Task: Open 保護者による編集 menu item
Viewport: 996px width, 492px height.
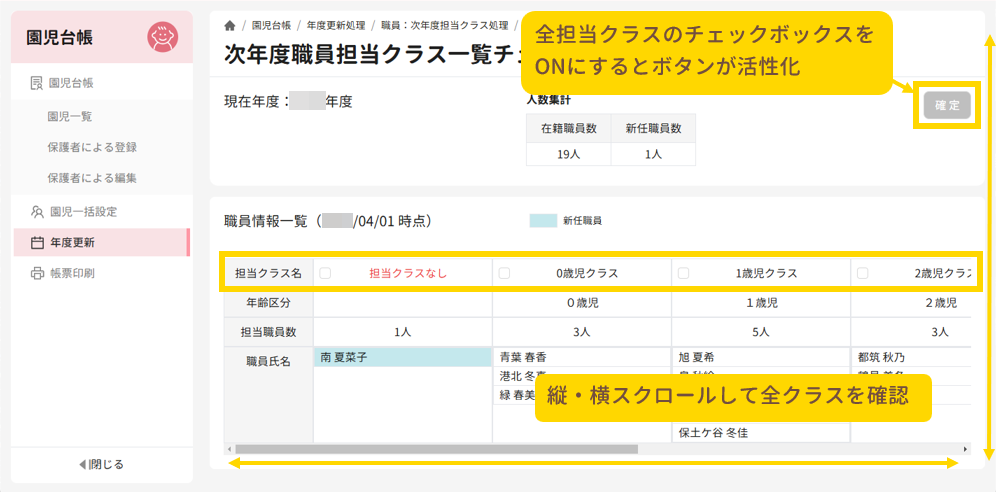Action: [x=92, y=178]
